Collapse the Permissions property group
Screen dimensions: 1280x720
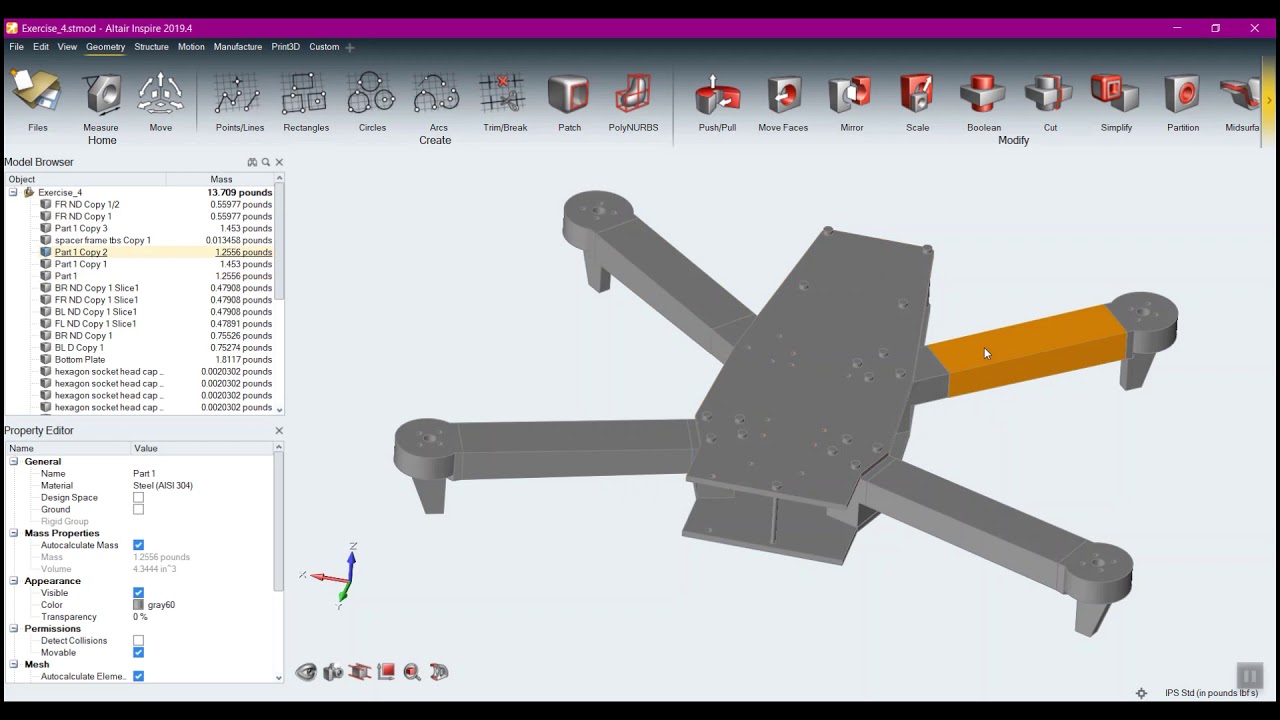click(14, 628)
